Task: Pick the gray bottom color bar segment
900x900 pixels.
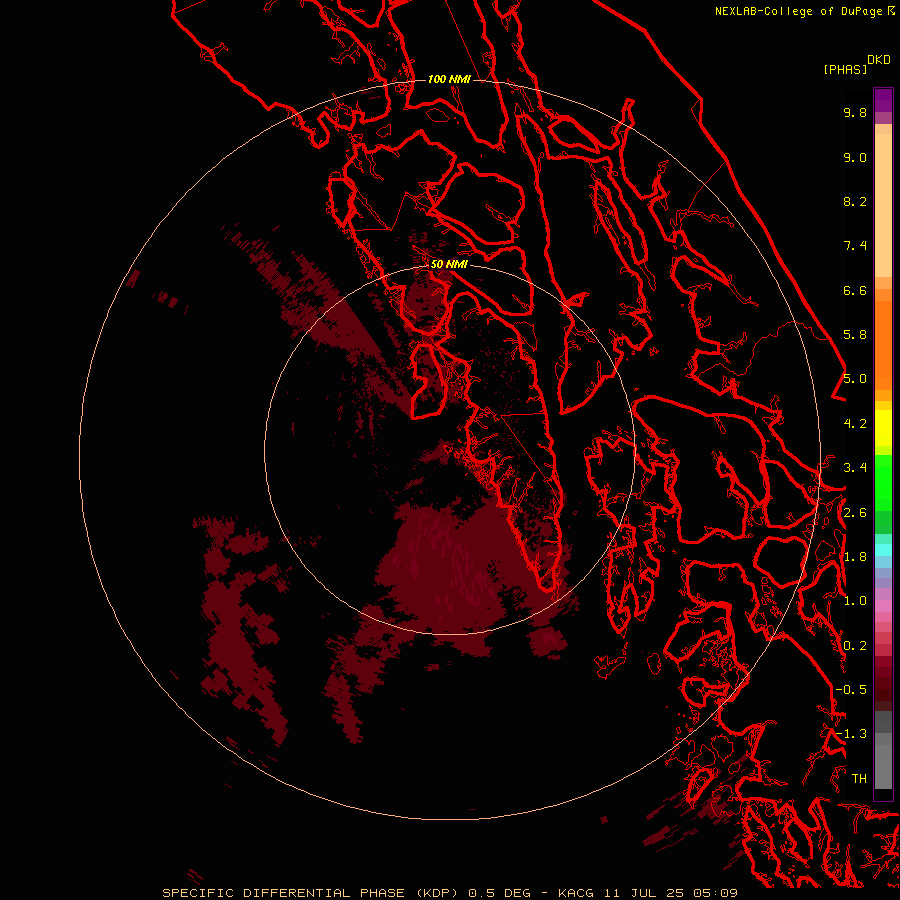Action: coord(883,766)
